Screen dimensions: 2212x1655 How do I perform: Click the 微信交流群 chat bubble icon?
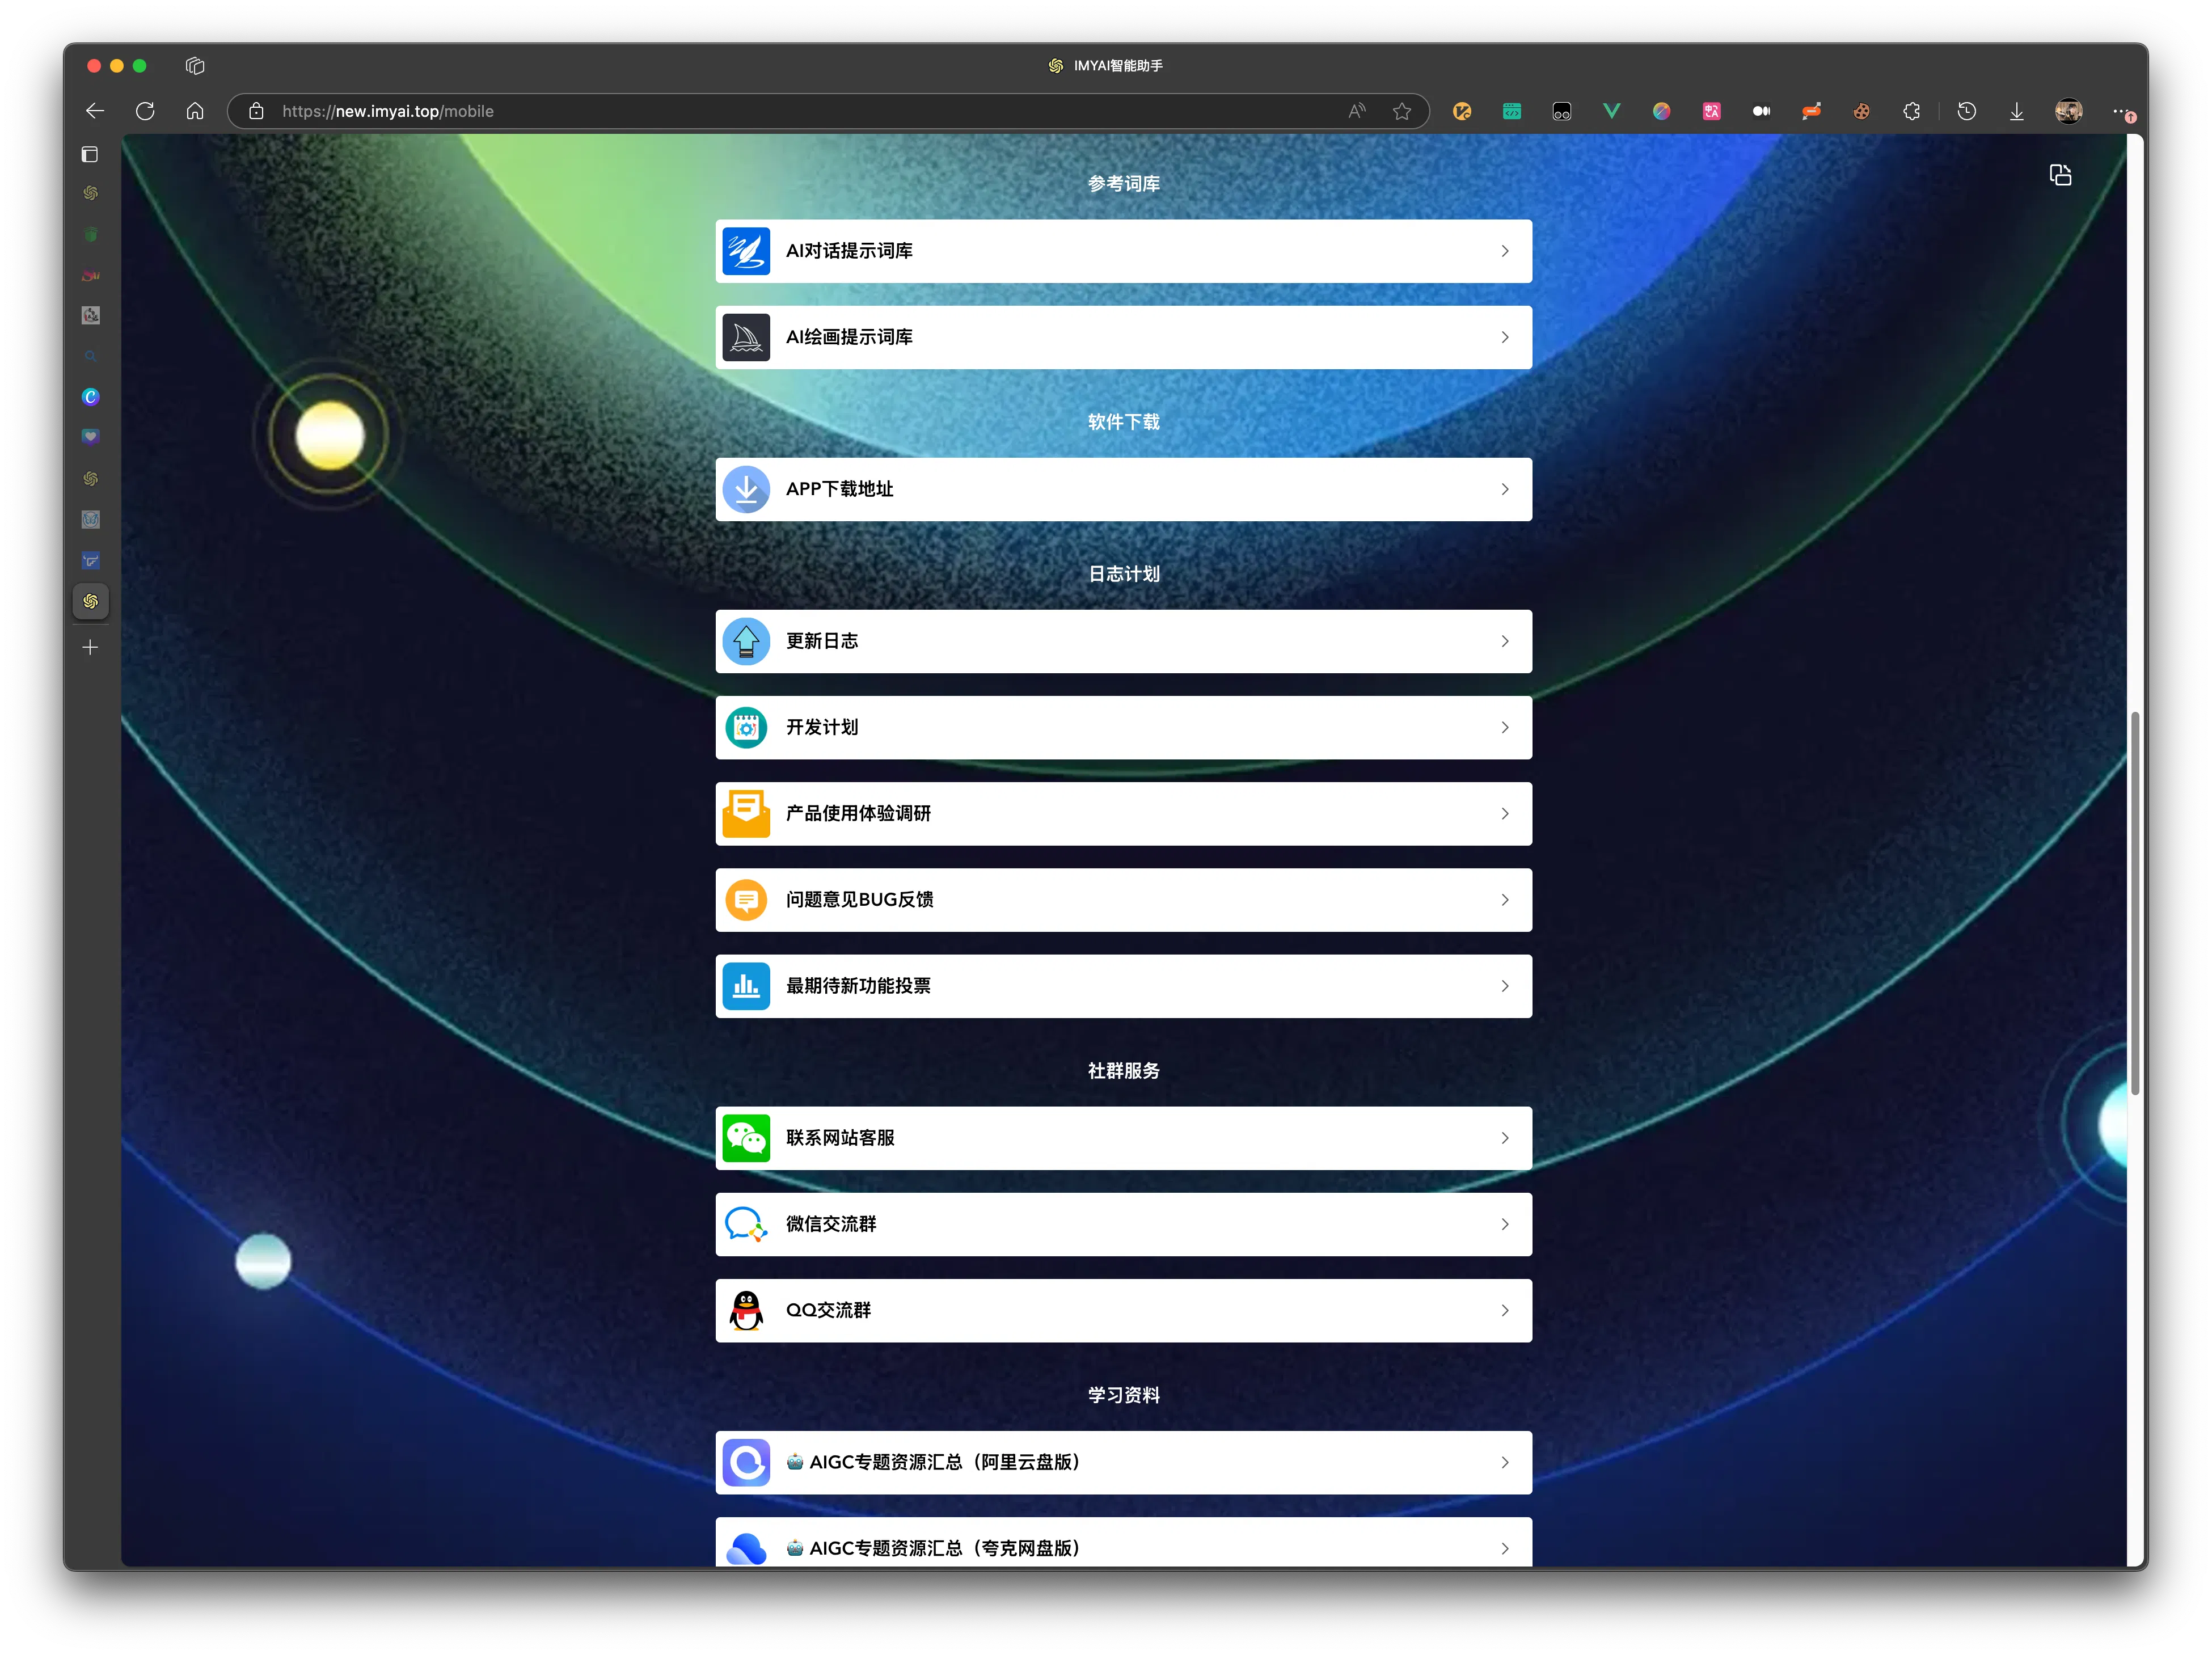point(746,1224)
